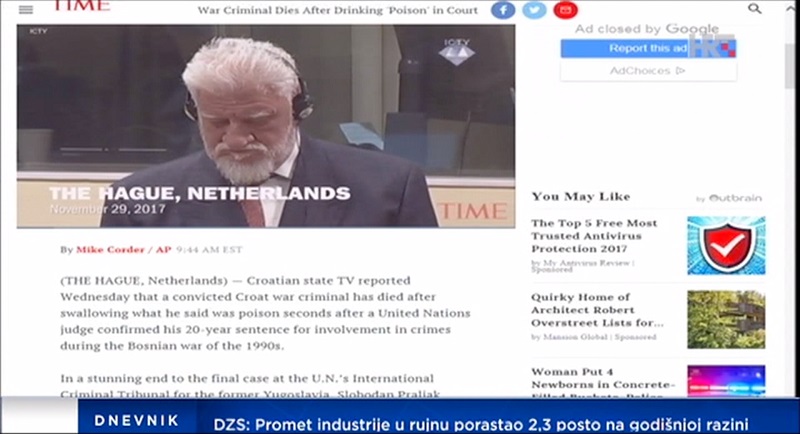Share article via Facebook icon
This screenshot has height=434, width=800.
pyautogui.click(x=503, y=10)
